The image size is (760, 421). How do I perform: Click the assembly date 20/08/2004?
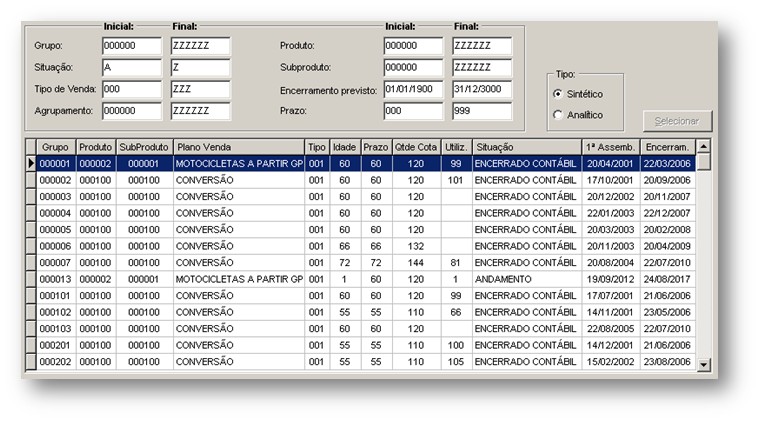[611, 263]
